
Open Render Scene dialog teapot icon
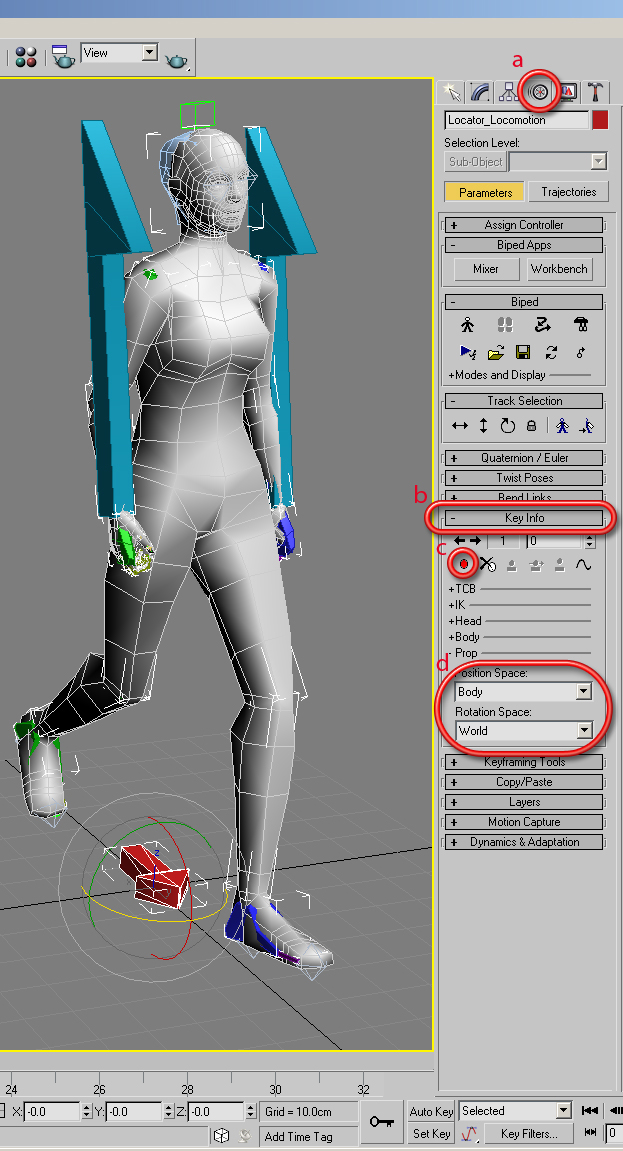click(x=63, y=57)
